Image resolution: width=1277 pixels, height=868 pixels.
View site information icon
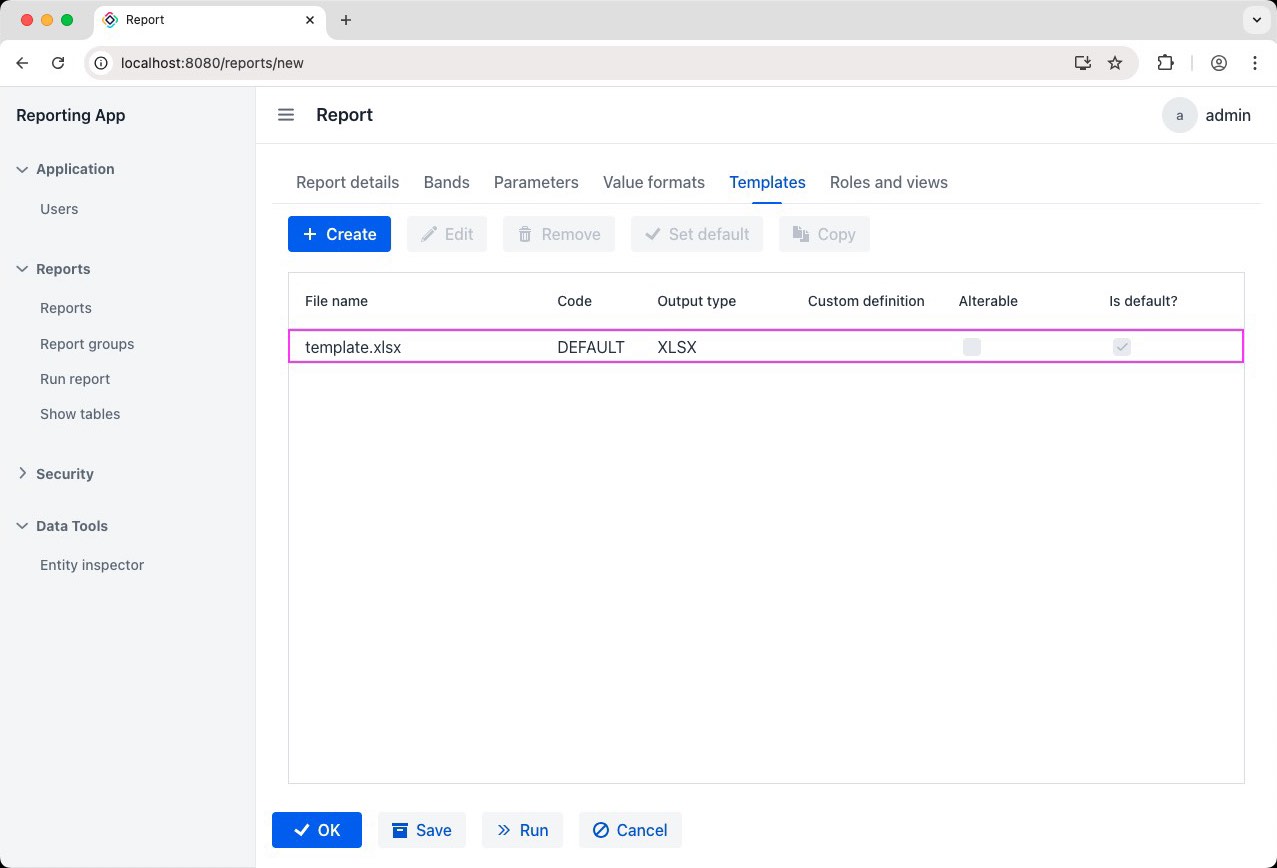[100, 63]
